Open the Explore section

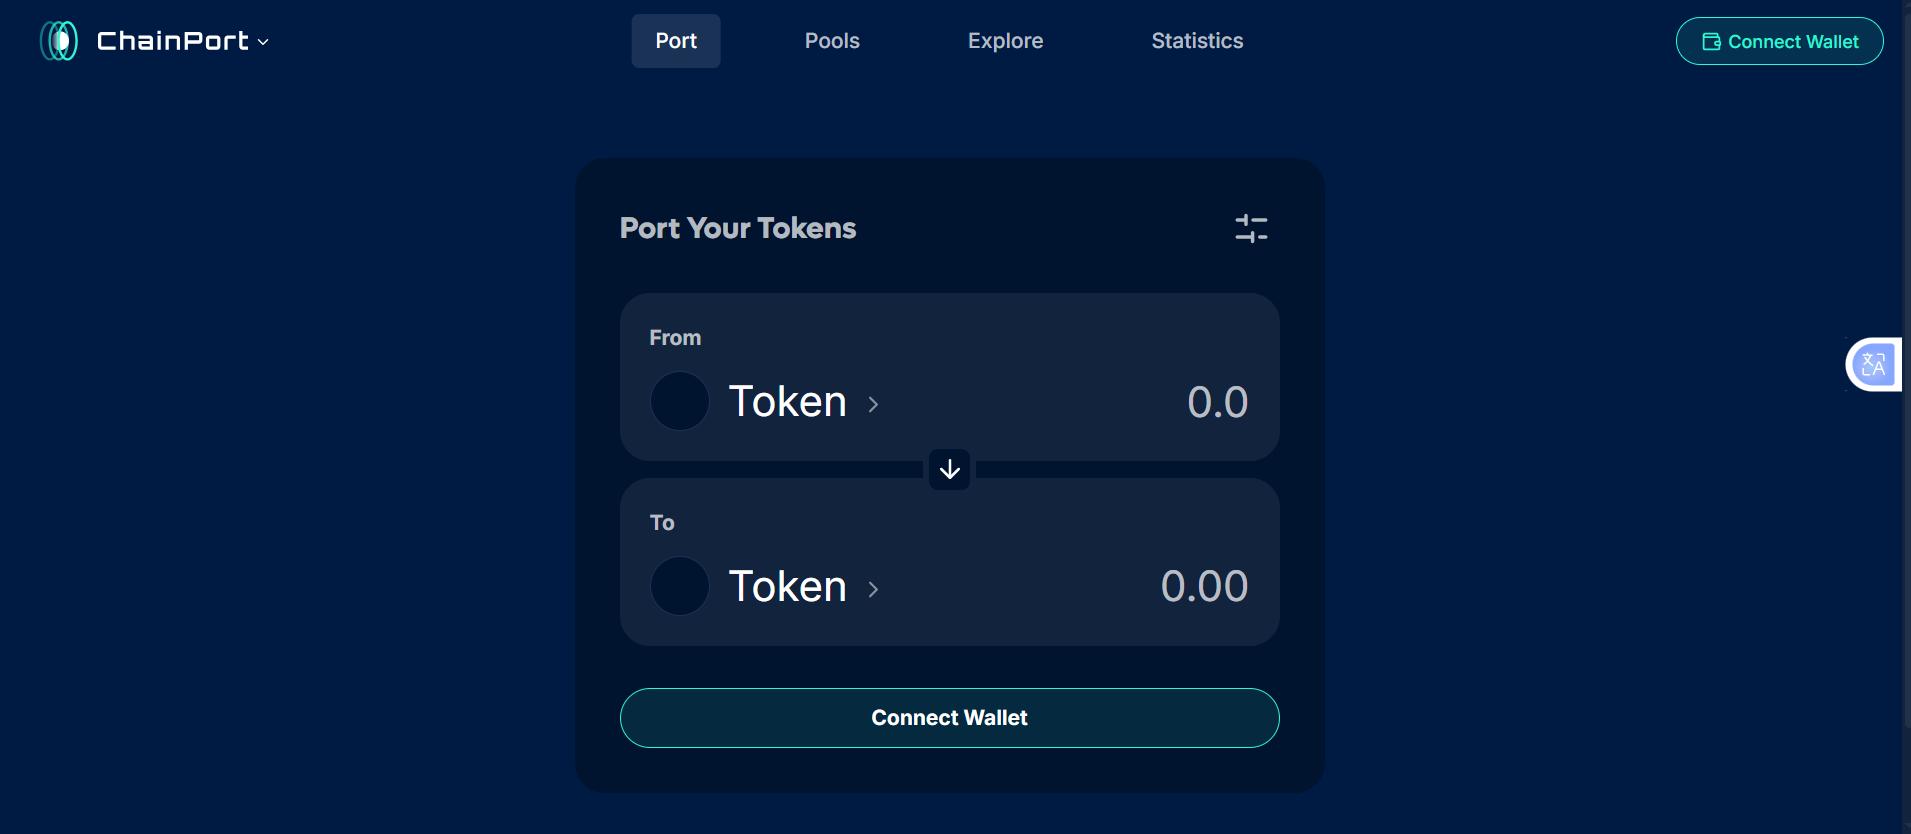pyautogui.click(x=1005, y=40)
